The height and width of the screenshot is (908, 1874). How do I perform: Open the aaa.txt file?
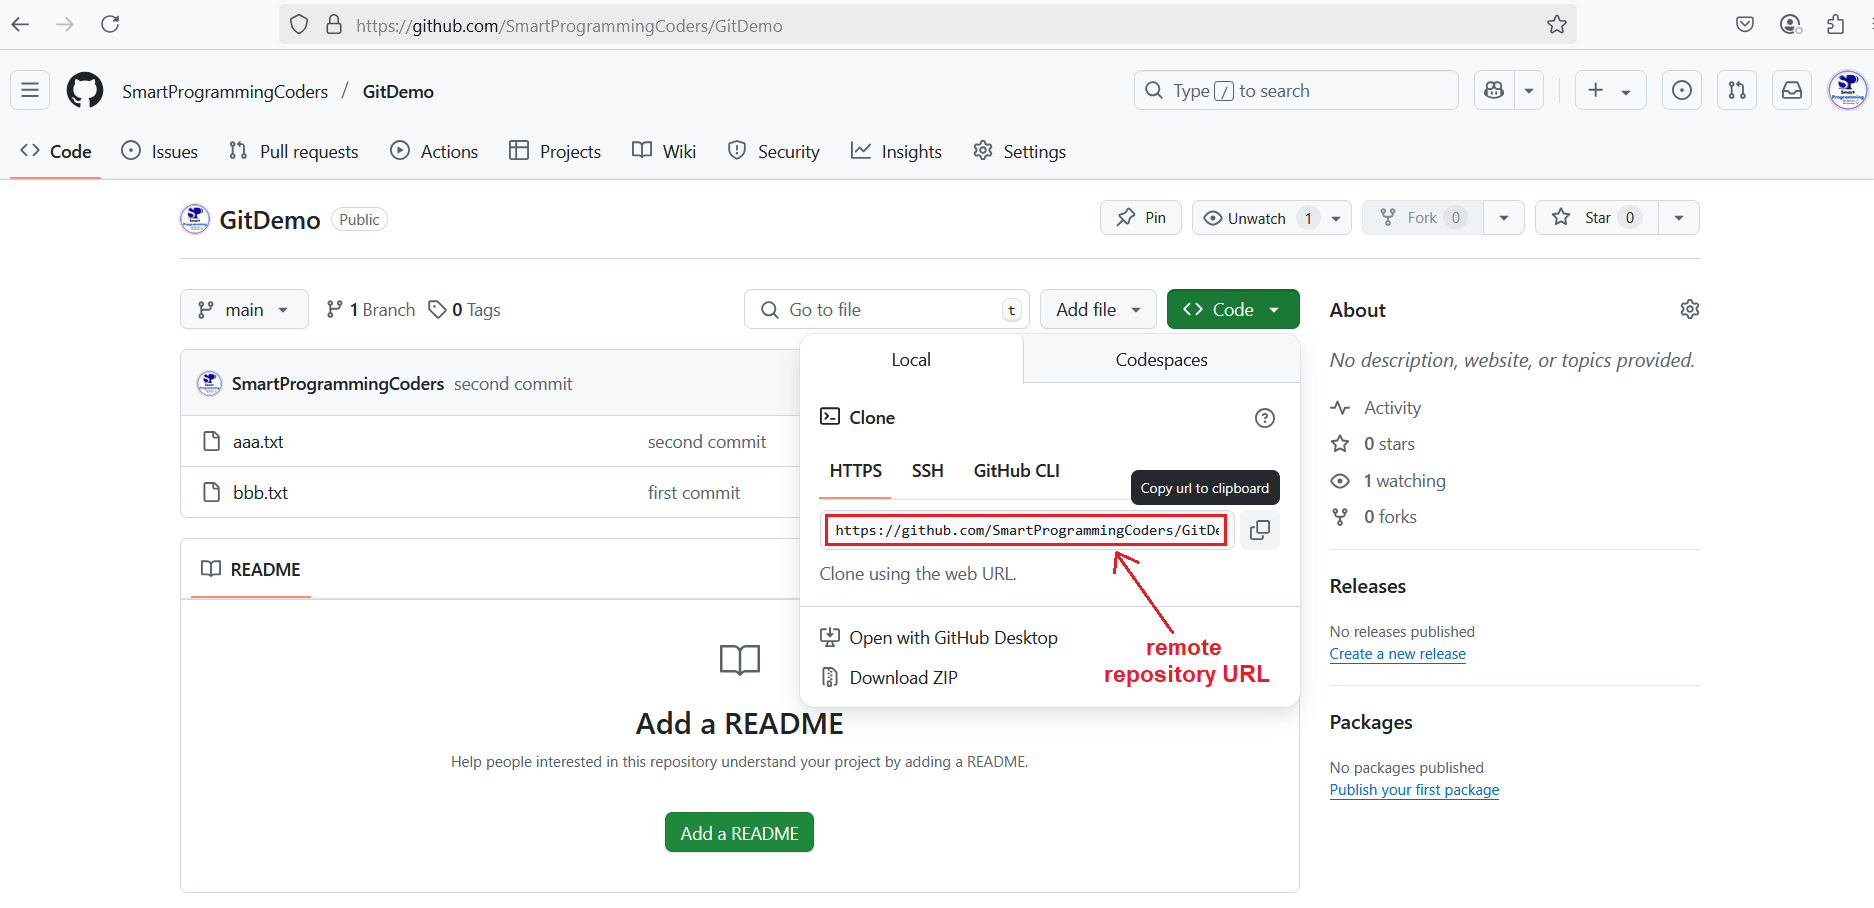click(x=258, y=442)
